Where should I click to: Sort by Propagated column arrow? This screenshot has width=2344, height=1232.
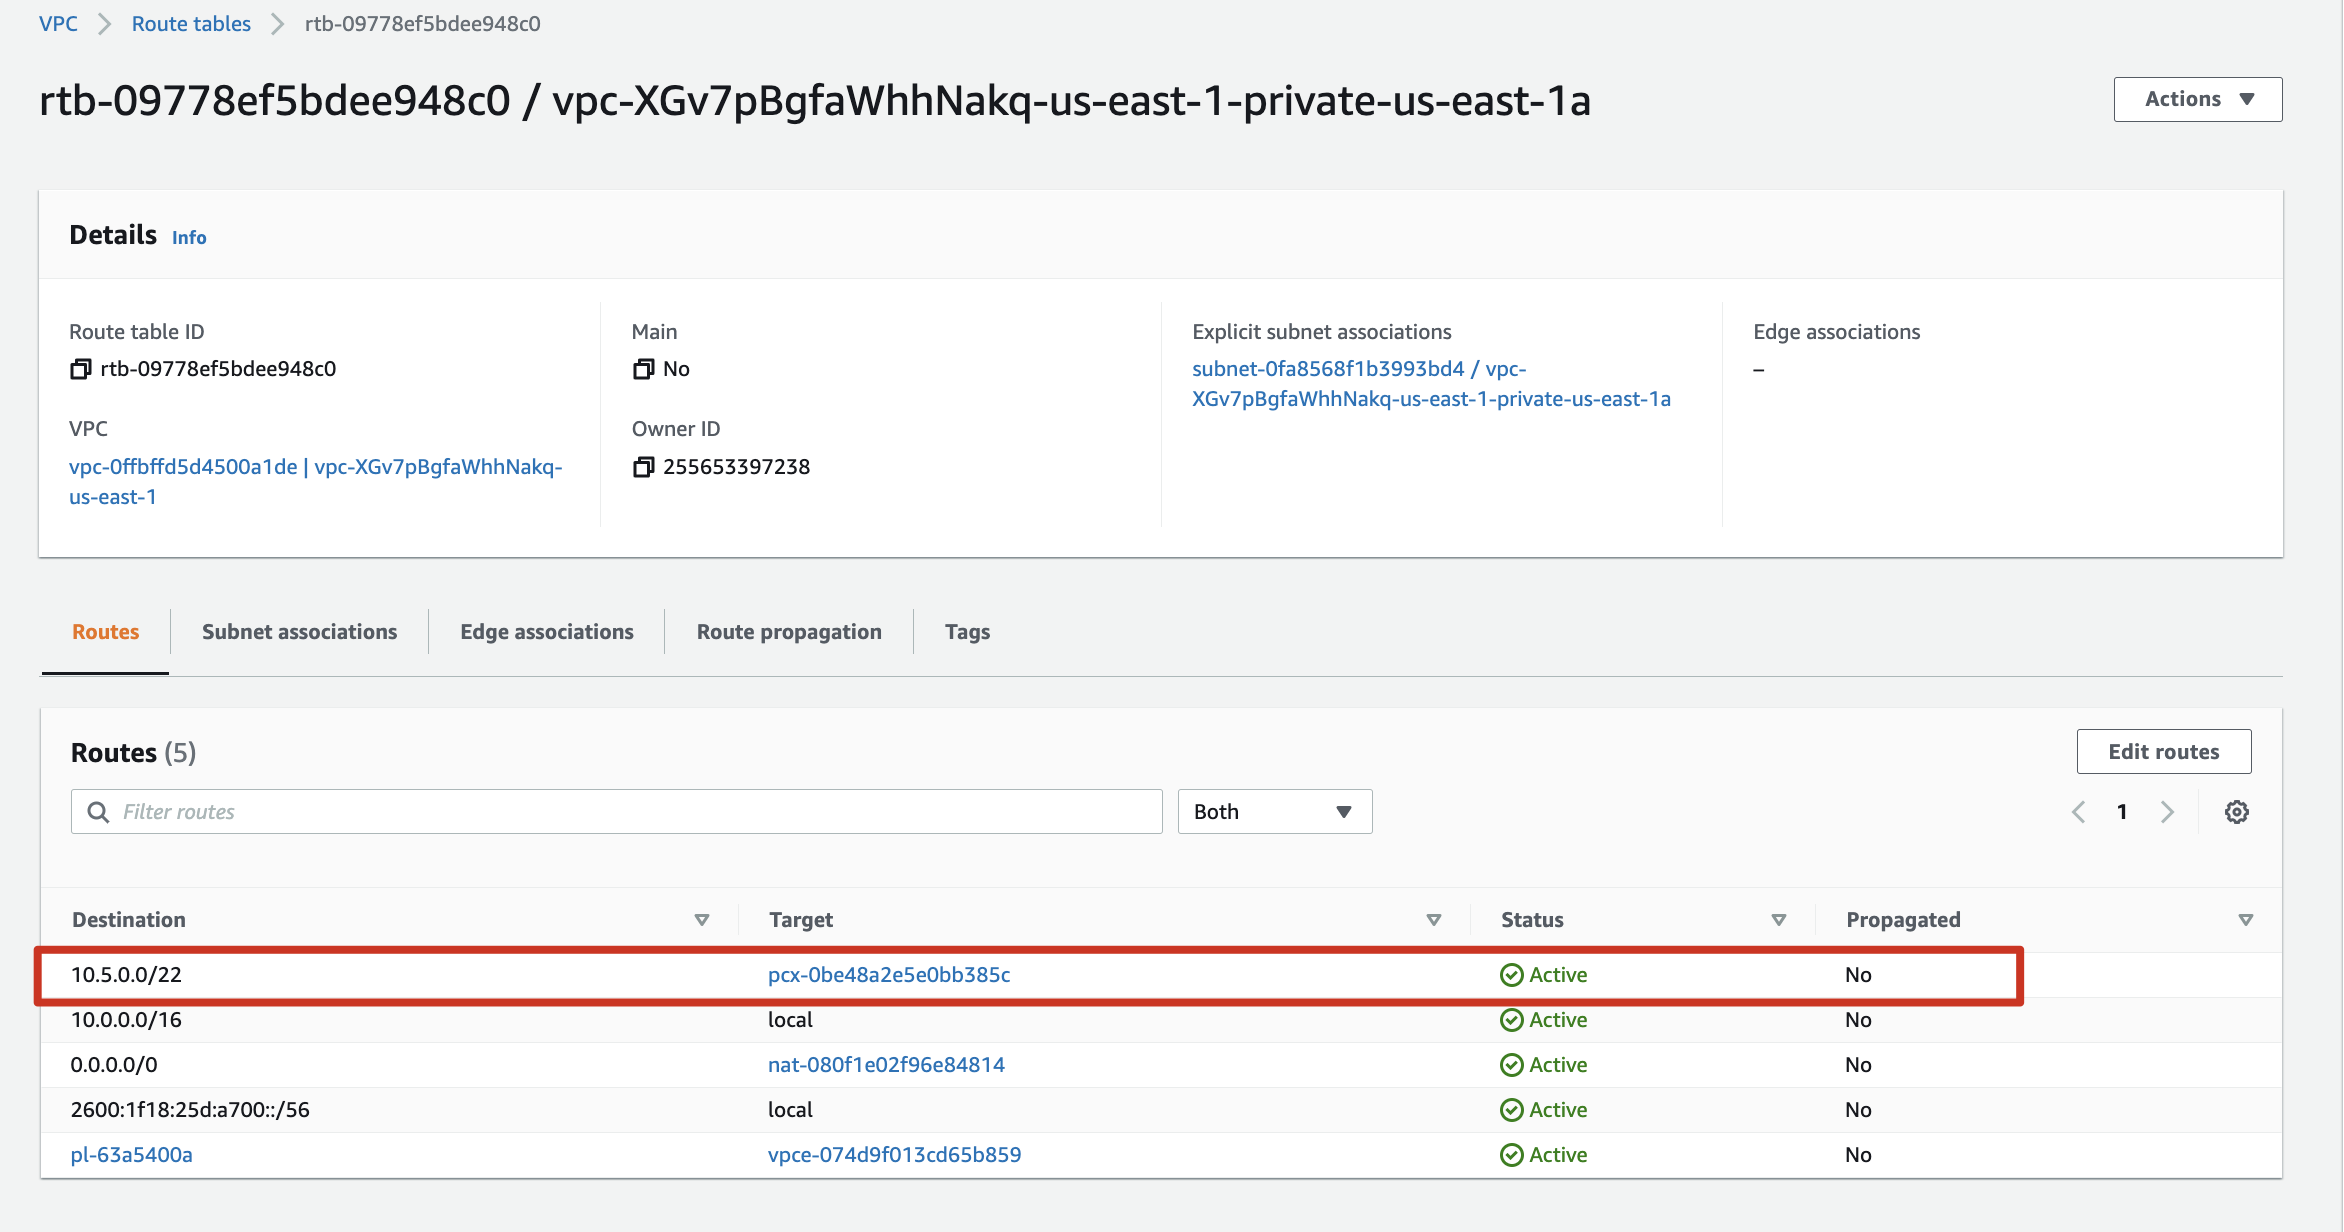[2246, 920]
